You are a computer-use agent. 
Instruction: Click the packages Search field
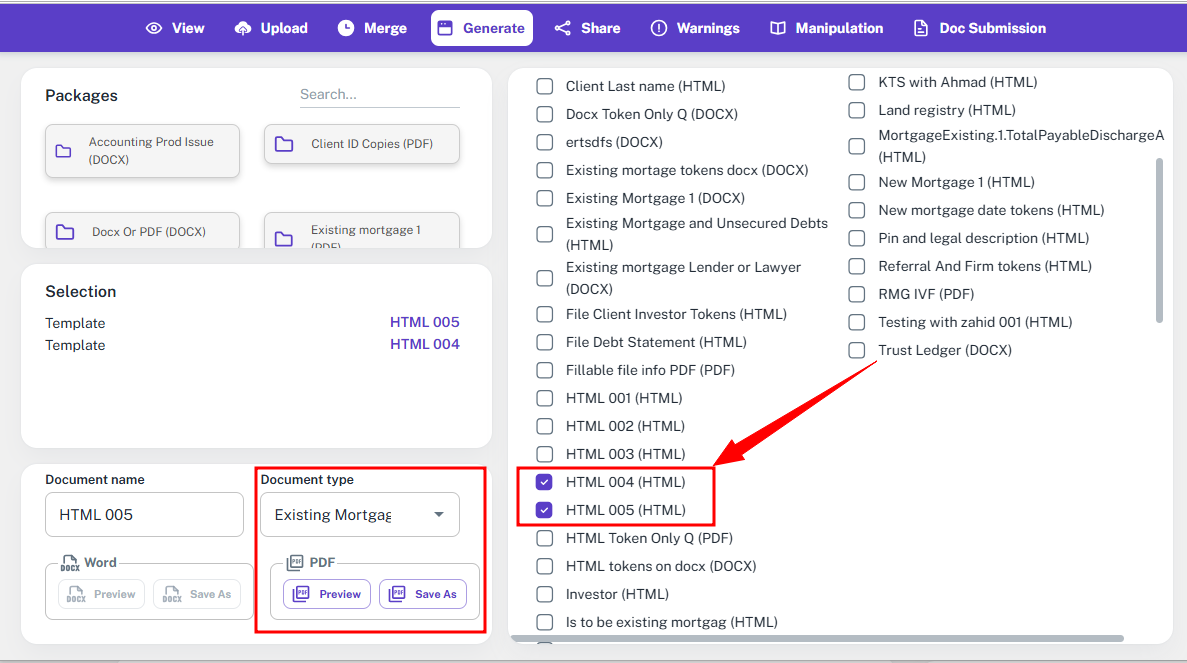379,94
